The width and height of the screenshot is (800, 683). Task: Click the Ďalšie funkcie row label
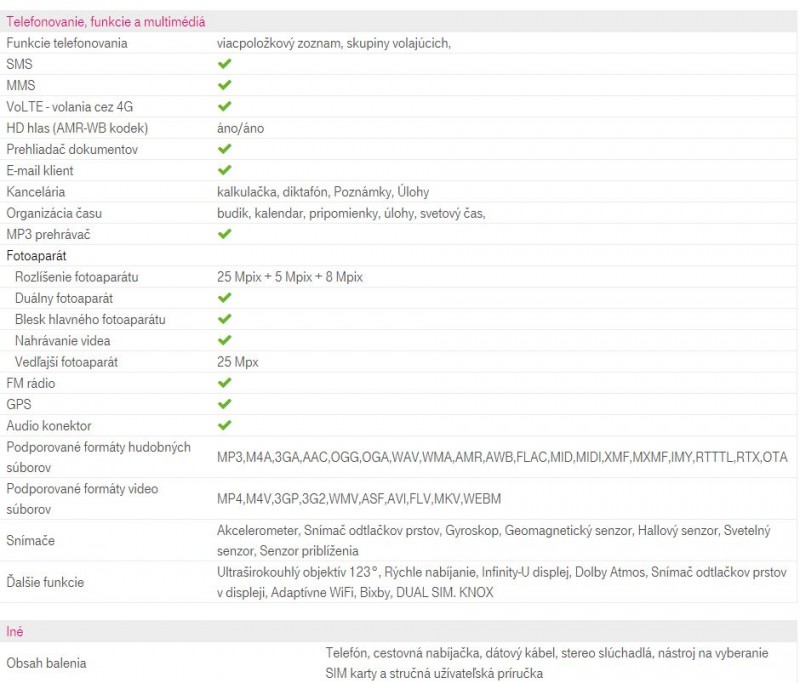(45, 582)
